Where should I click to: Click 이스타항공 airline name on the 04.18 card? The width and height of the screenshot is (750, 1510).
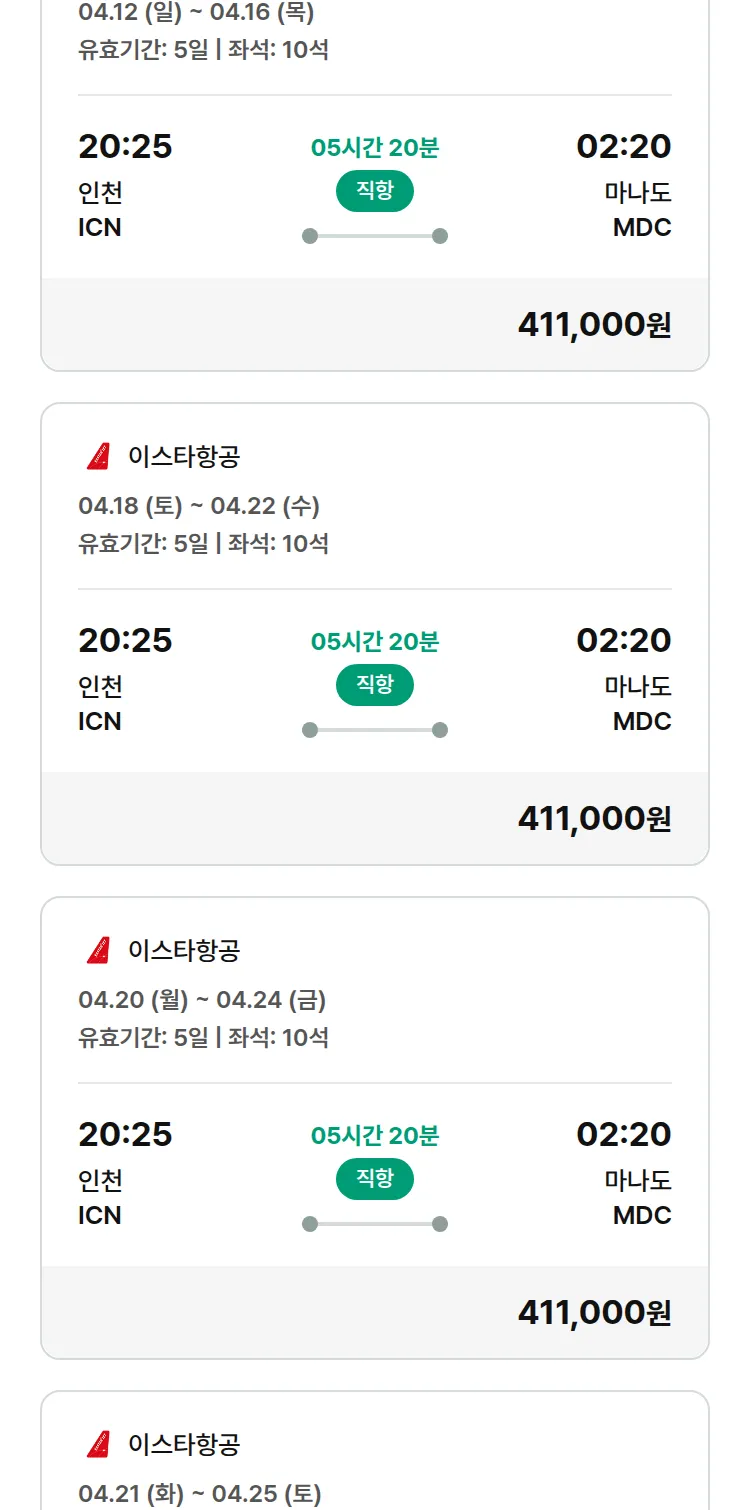coord(184,457)
